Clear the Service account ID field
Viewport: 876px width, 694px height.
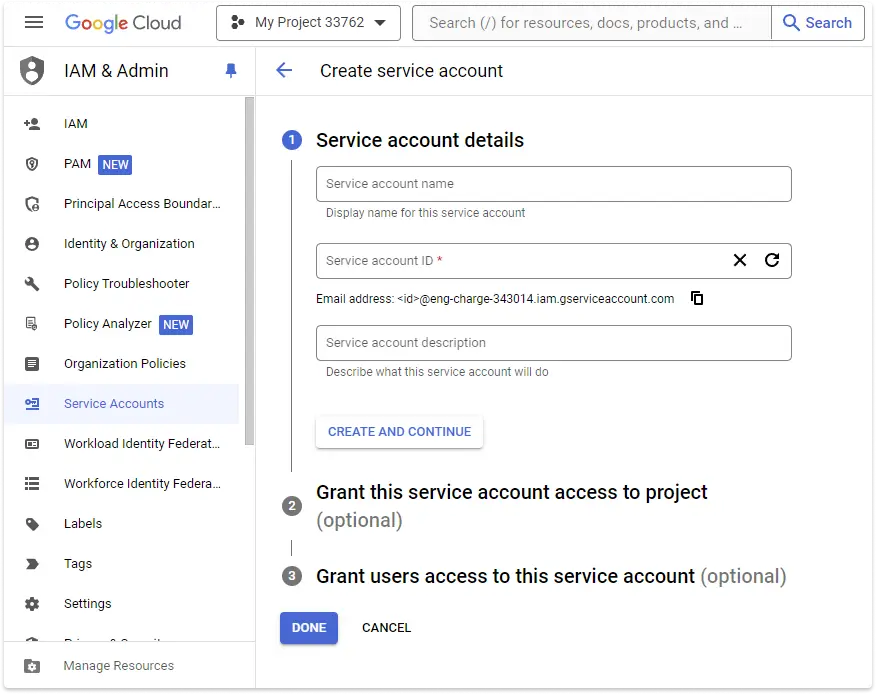[740, 260]
